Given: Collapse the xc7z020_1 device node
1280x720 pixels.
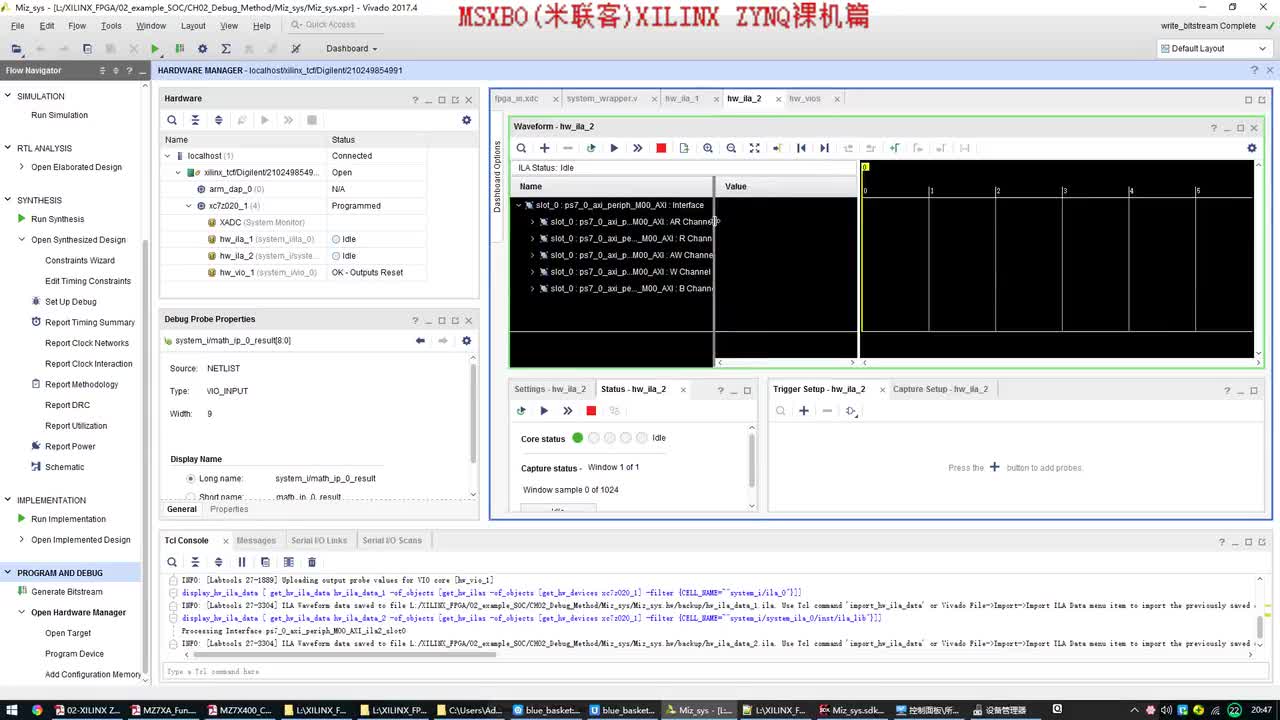Looking at the screenshot, I should [x=188, y=206].
